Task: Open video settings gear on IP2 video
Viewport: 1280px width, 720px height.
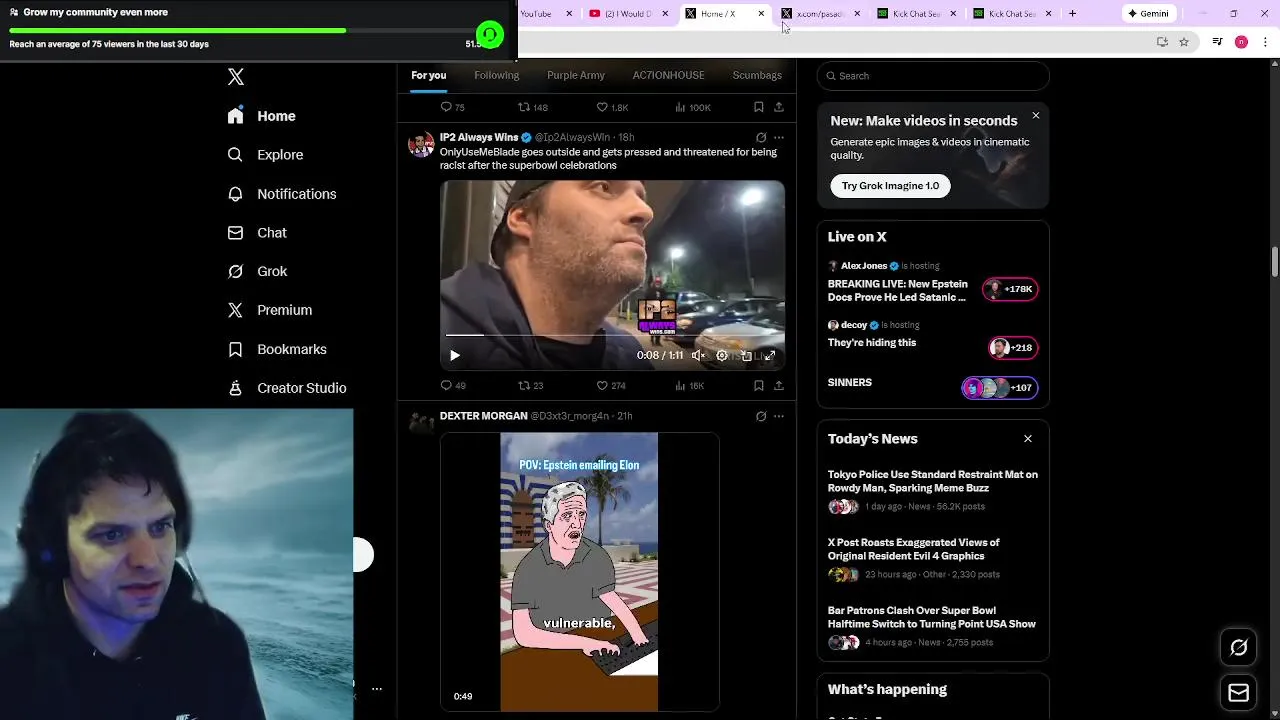Action: [722, 355]
